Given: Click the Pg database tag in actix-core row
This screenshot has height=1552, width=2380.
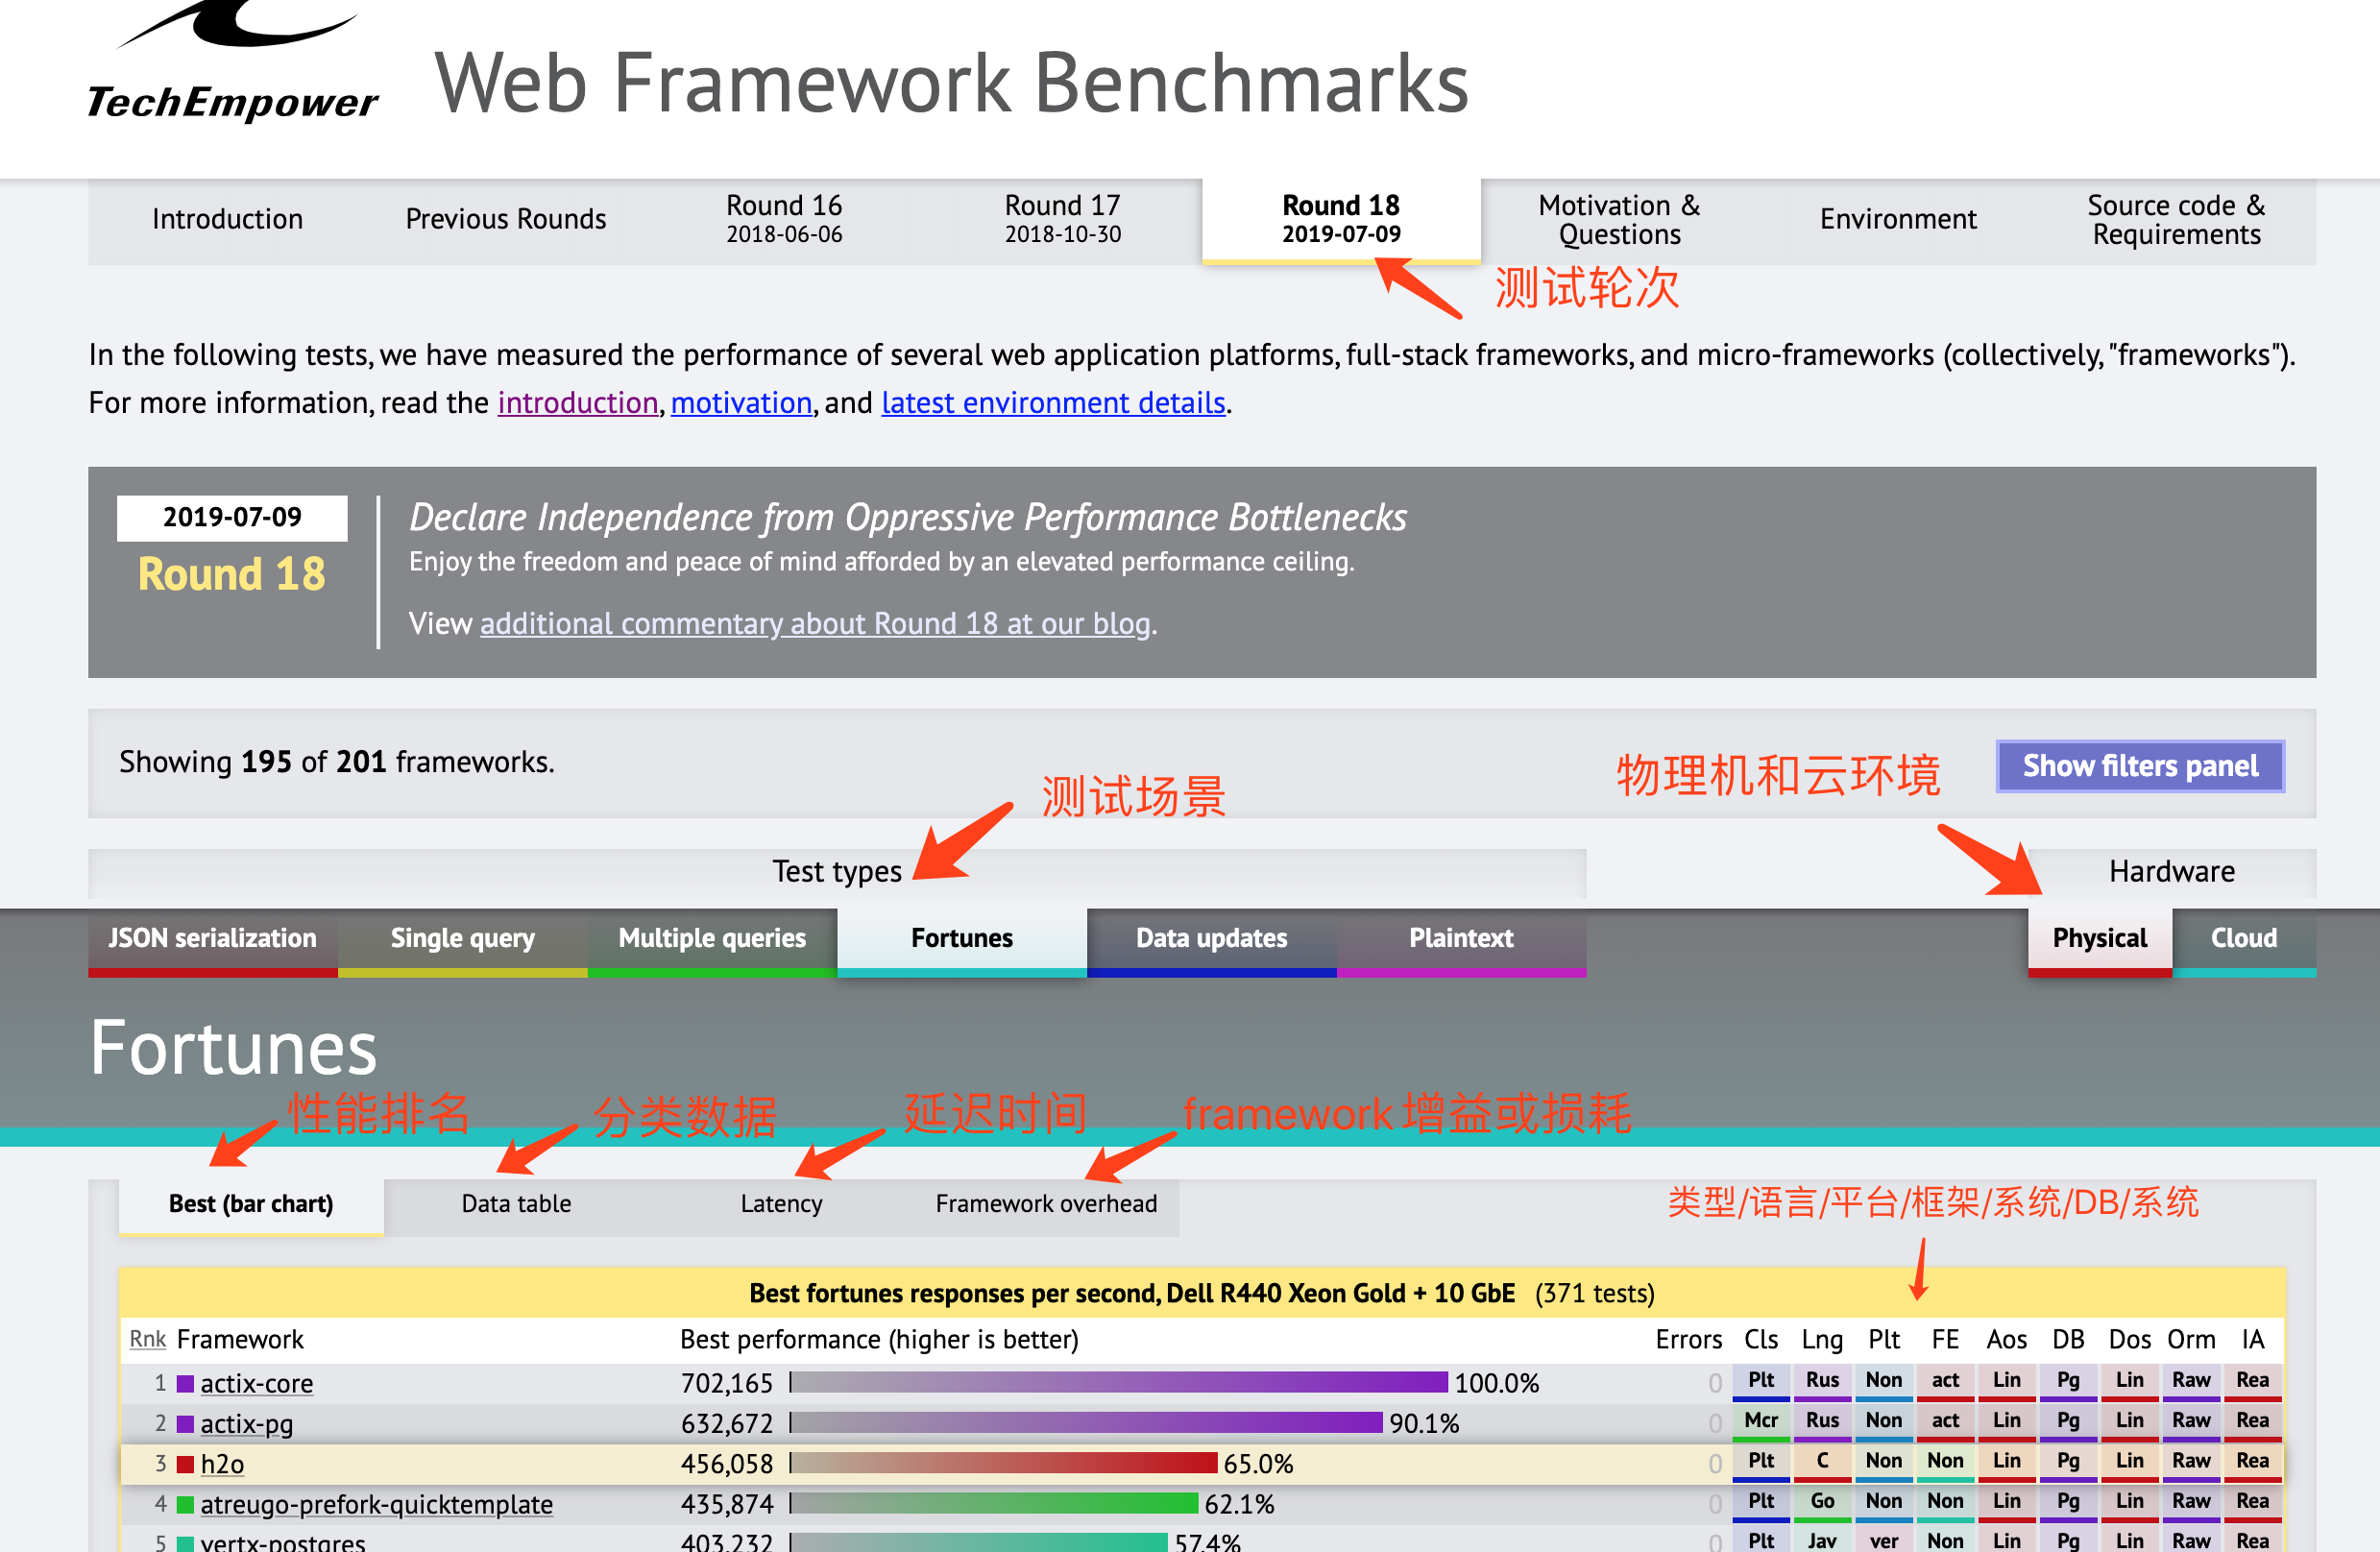Looking at the screenshot, I should [2068, 1382].
